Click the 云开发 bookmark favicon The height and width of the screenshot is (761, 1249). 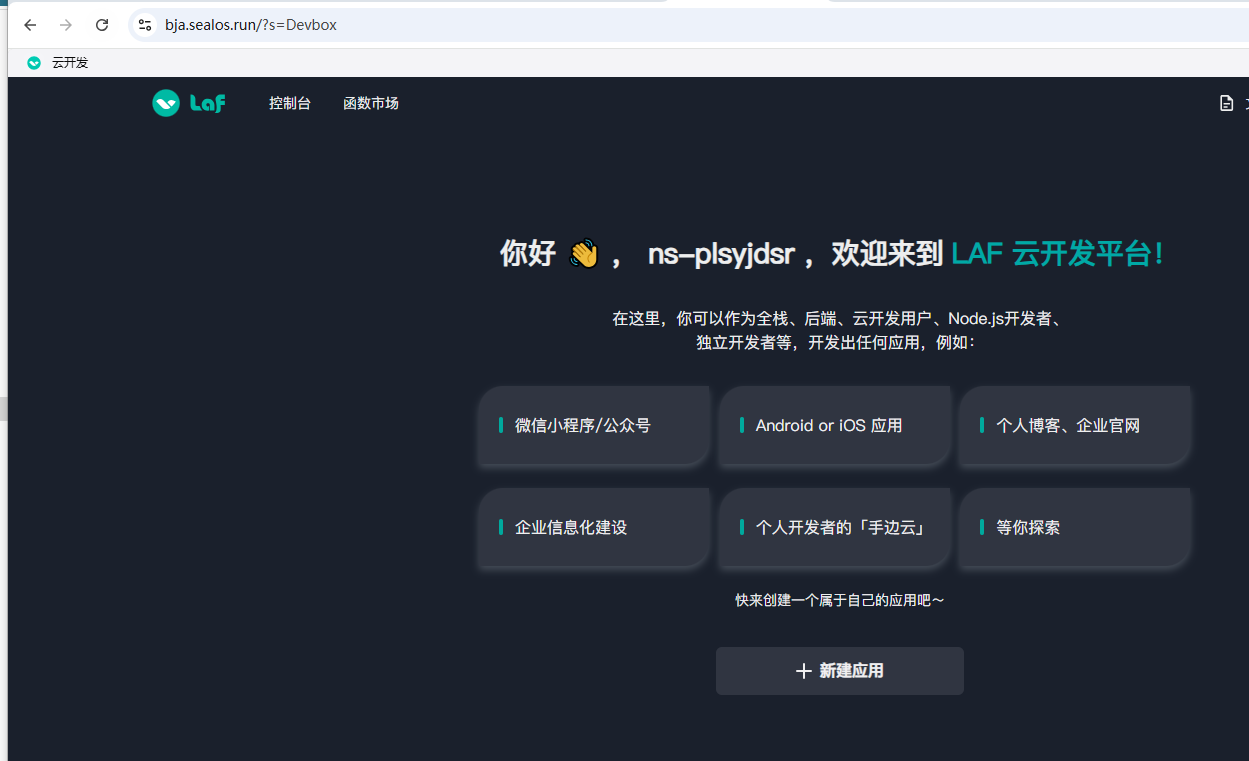[x=34, y=63]
